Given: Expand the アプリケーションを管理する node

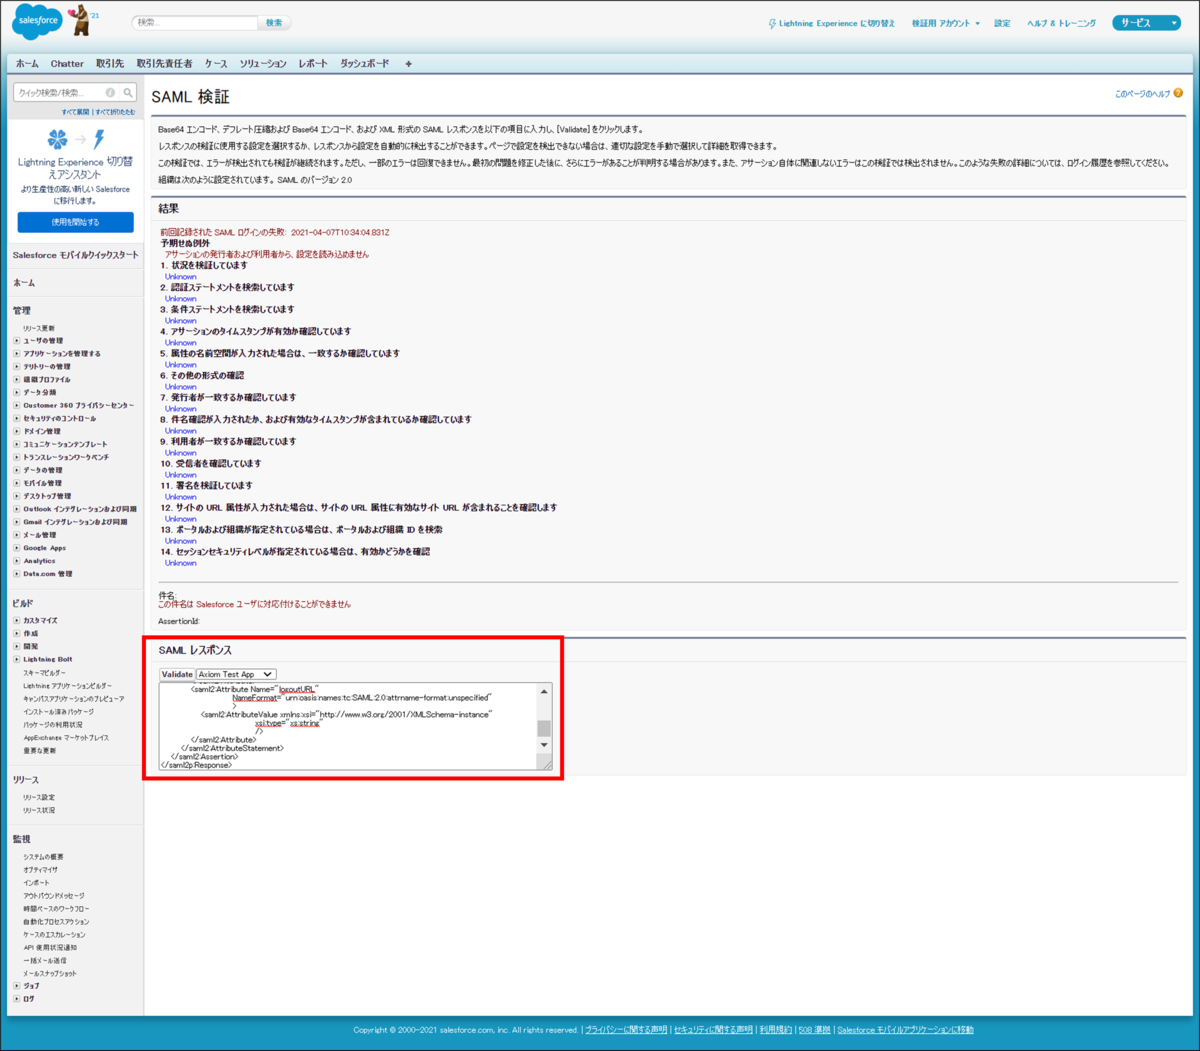Looking at the screenshot, I should click(17, 354).
